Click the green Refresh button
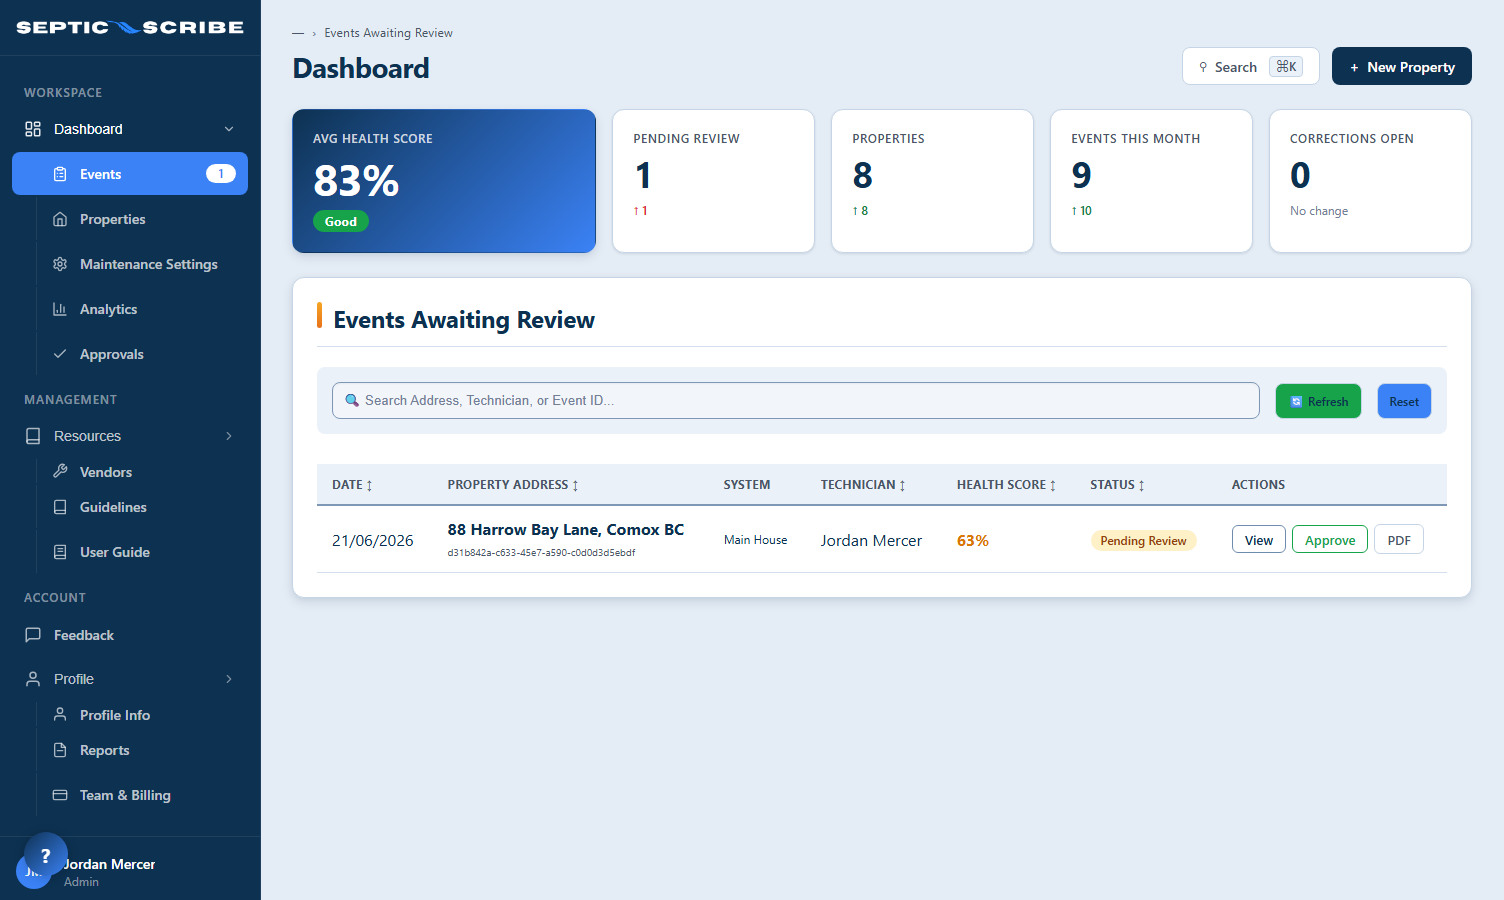 point(1318,401)
